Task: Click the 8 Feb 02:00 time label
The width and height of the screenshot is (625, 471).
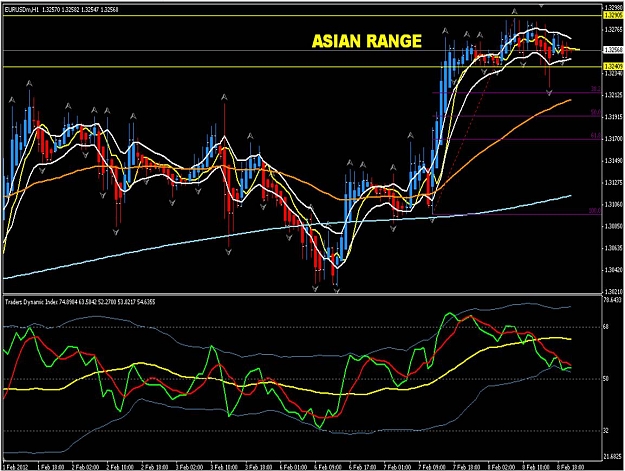Action: coord(501,467)
